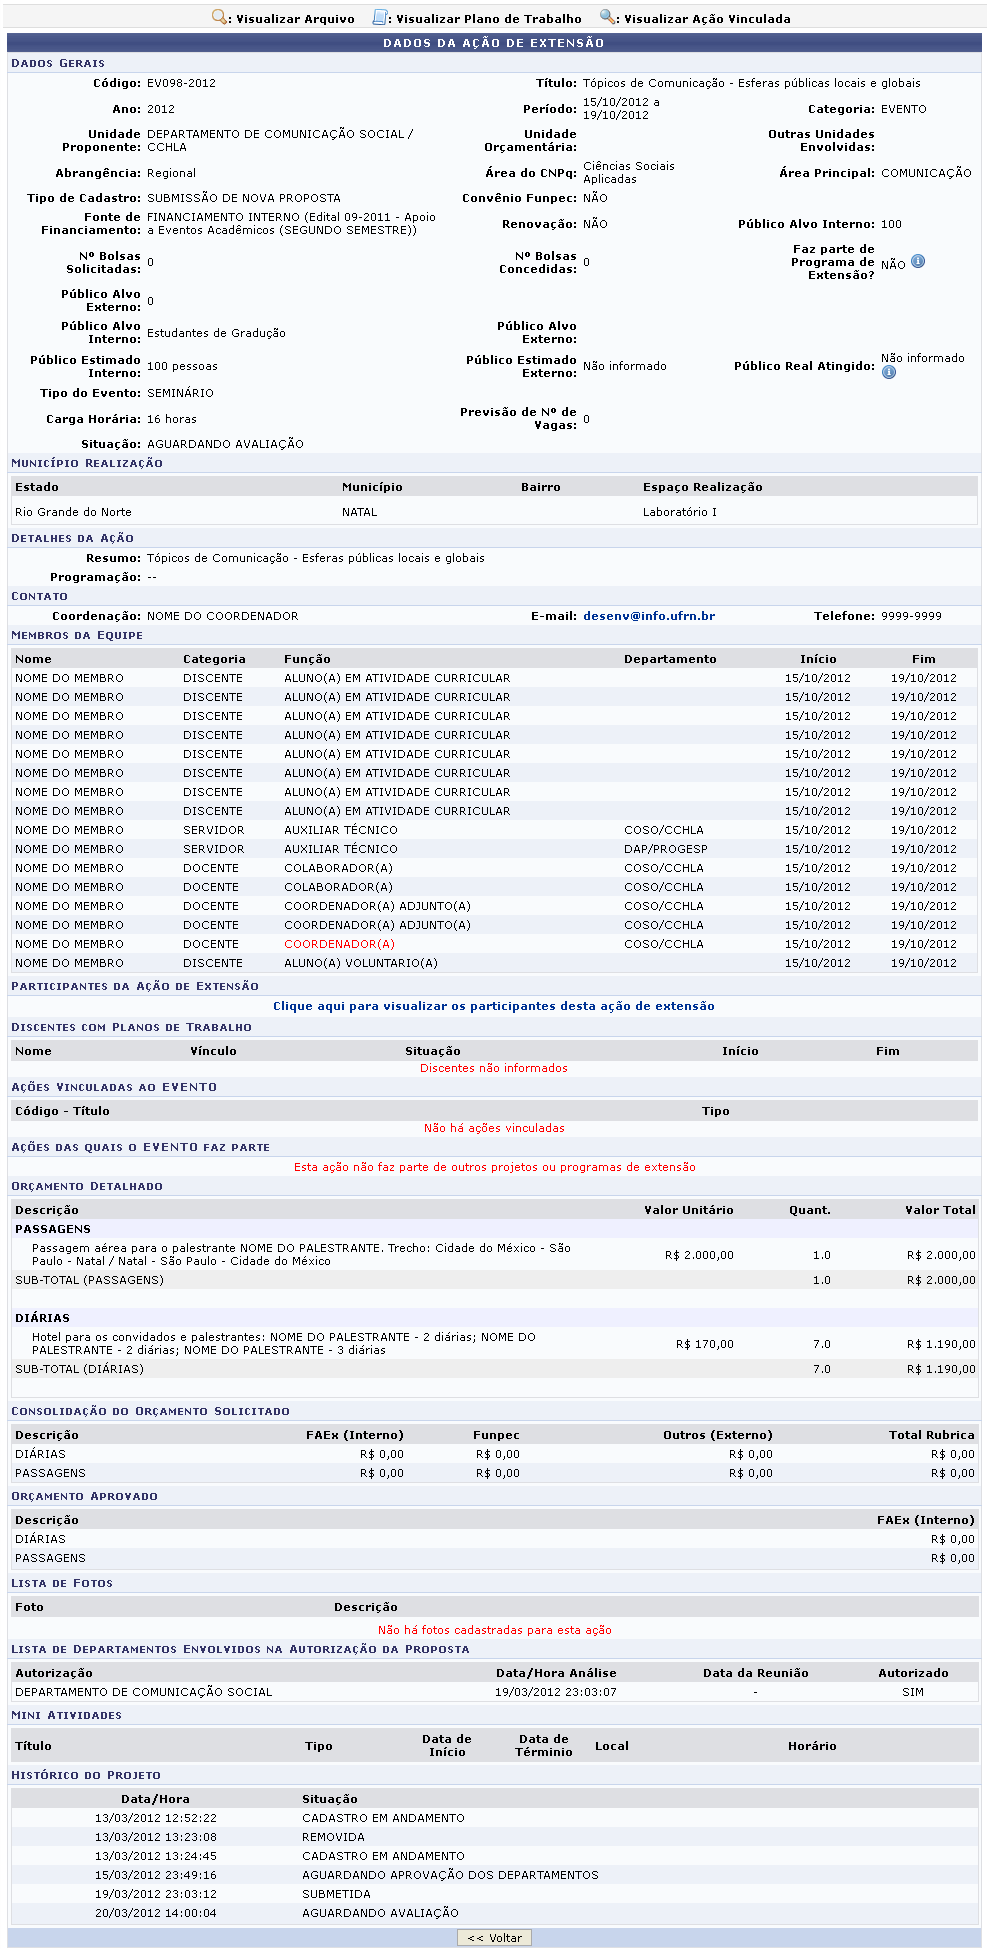Click the Visualizar Arquivo legend text
The width and height of the screenshot is (989, 1950).
coord(295,19)
